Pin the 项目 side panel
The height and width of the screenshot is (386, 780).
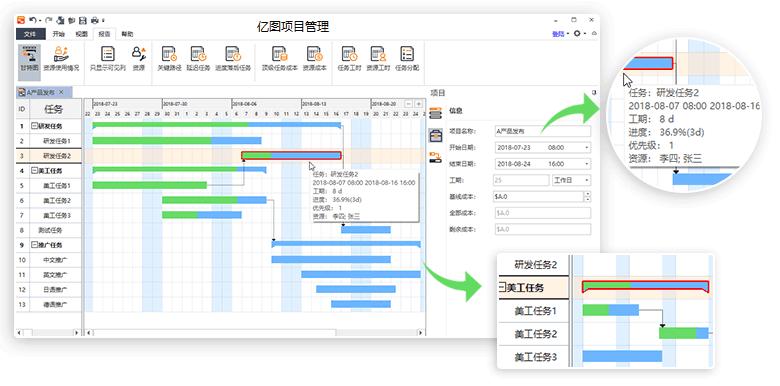click(x=593, y=93)
